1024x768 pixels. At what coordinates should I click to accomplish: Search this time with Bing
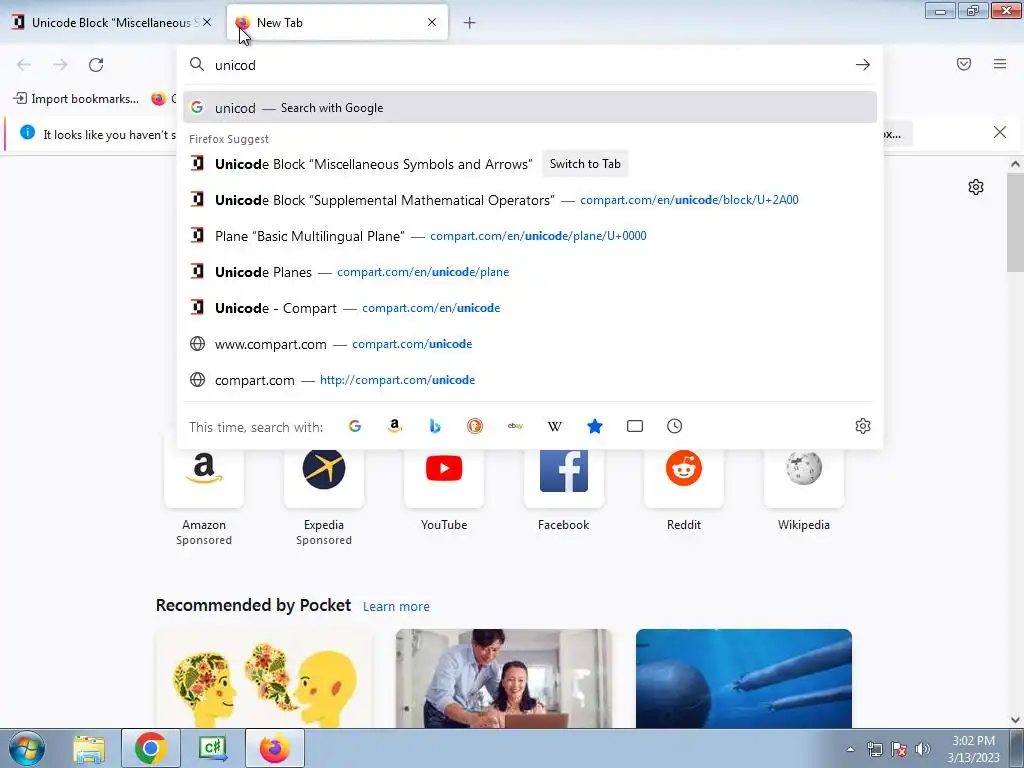(435, 426)
